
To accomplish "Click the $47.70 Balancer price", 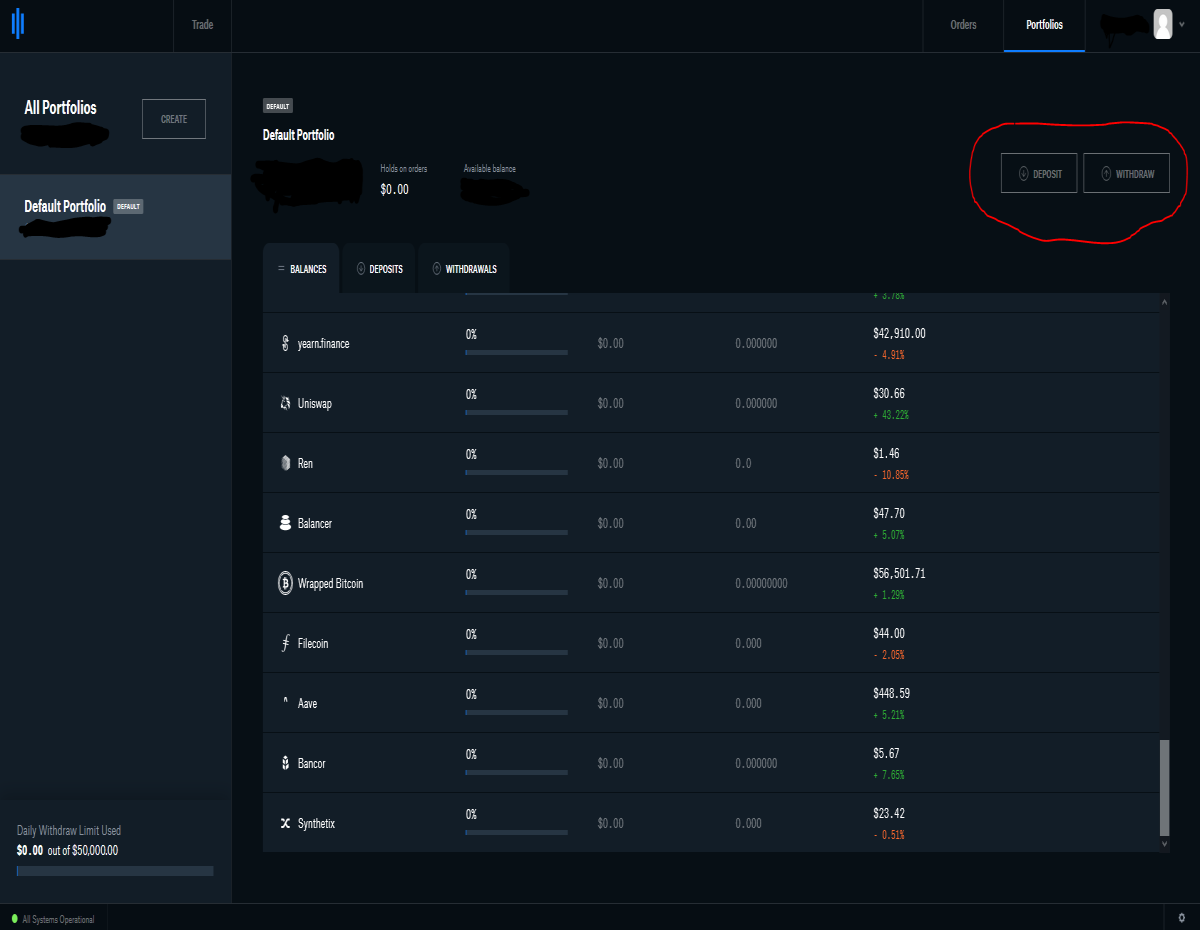I will pyautogui.click(x=888, y=513).
